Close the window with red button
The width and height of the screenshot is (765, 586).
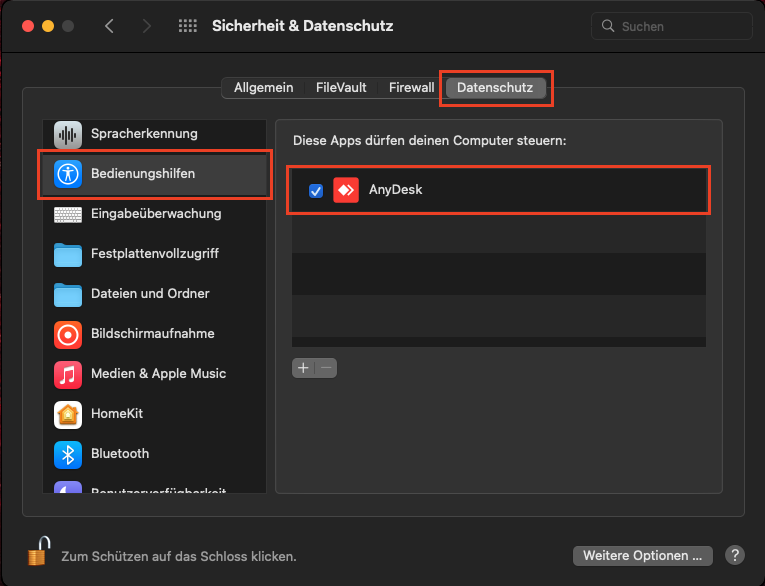coord(28,26)
